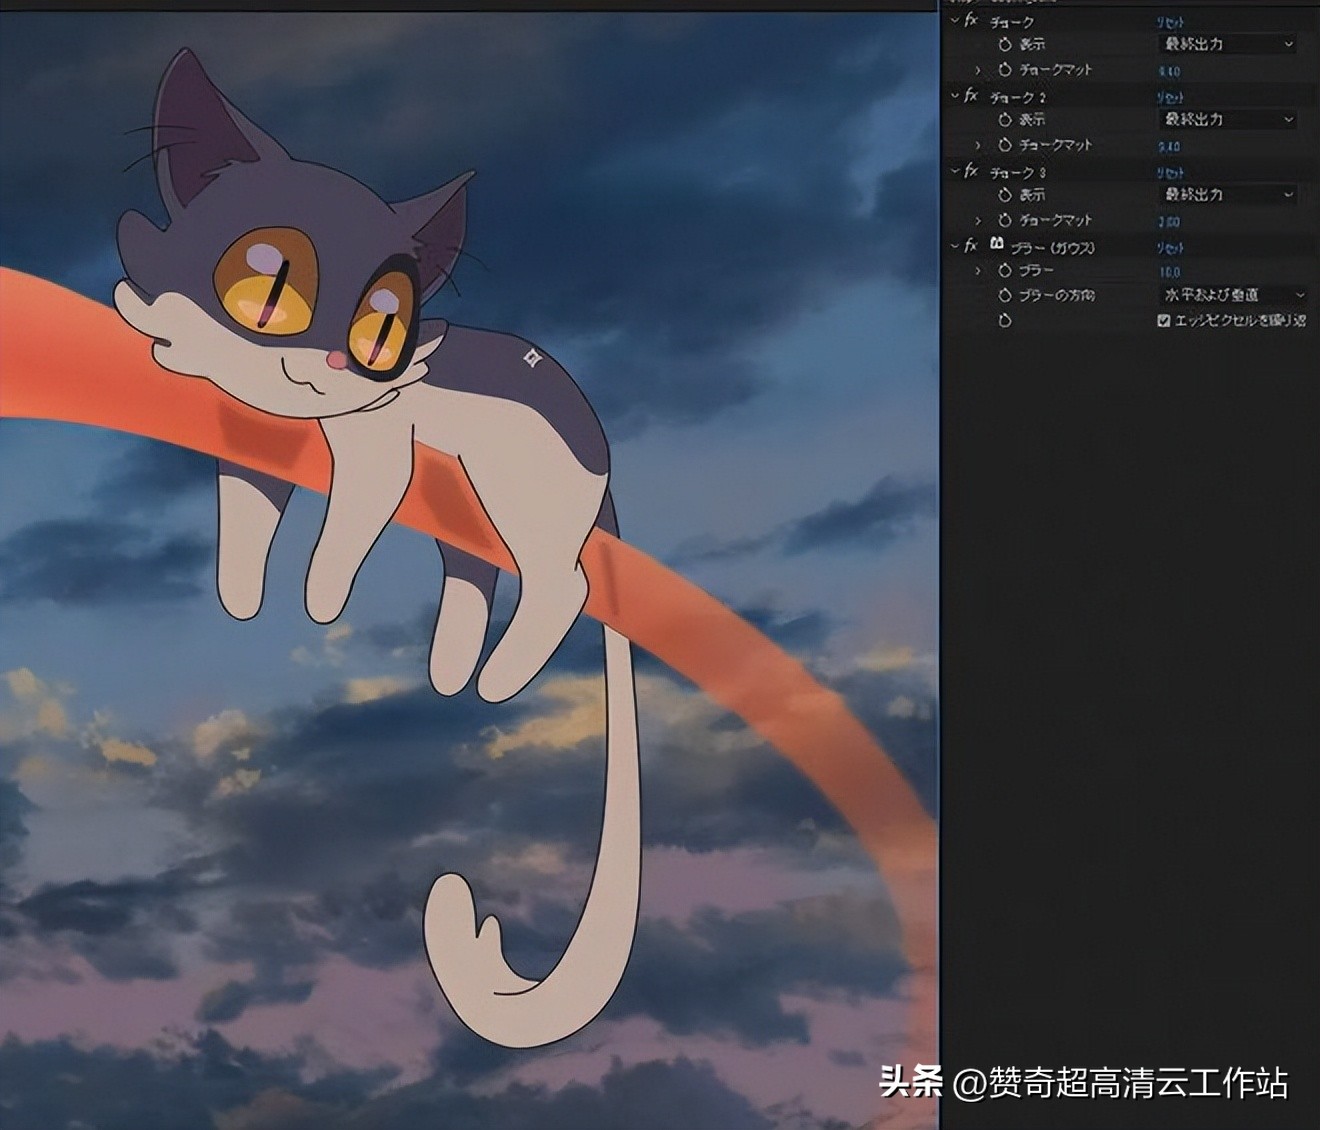
Task: Click stopwatch icon for チョーク 表示 property
Action: (x=1005, y=44)
